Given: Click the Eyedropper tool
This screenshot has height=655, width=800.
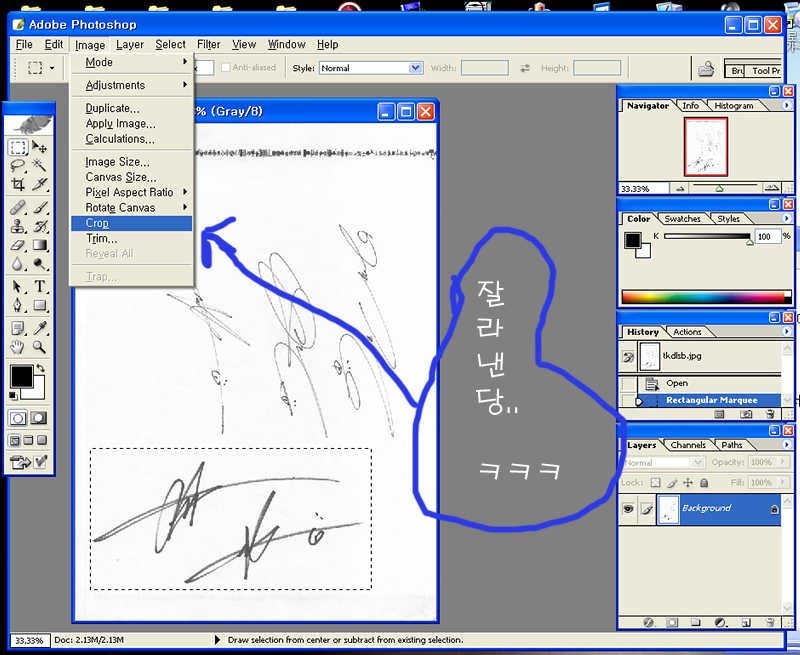Looking at the screenshot, I should point(40,327).
